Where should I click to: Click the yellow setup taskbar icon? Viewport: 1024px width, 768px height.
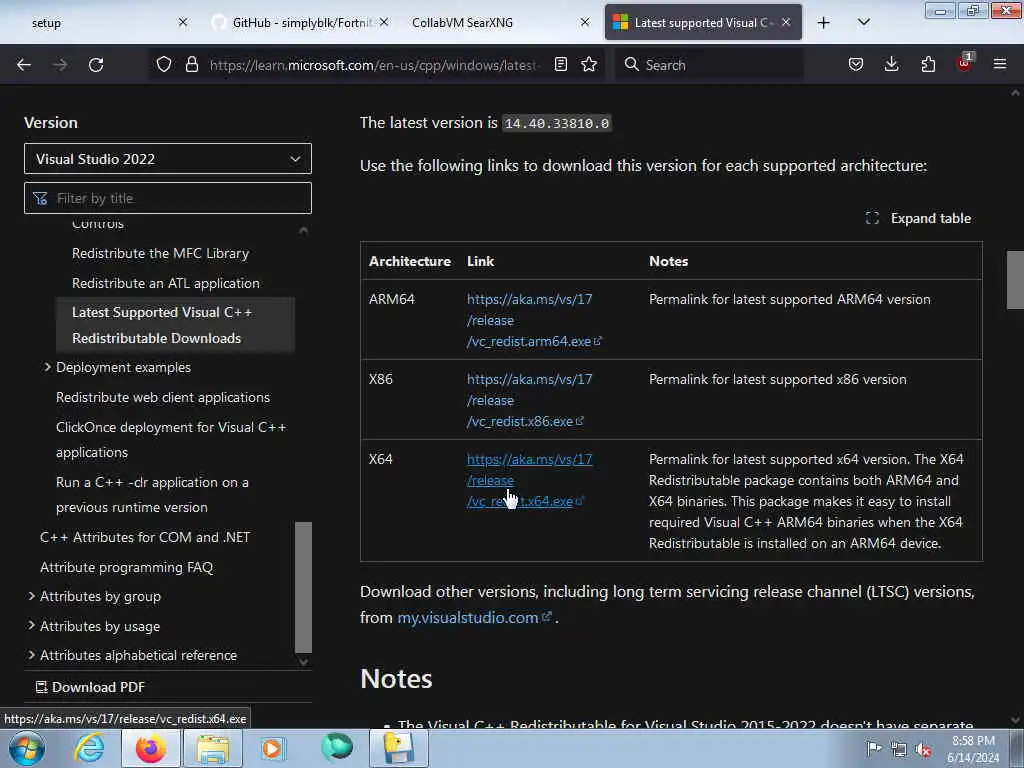pyautogui.click(x=399, y=748)
